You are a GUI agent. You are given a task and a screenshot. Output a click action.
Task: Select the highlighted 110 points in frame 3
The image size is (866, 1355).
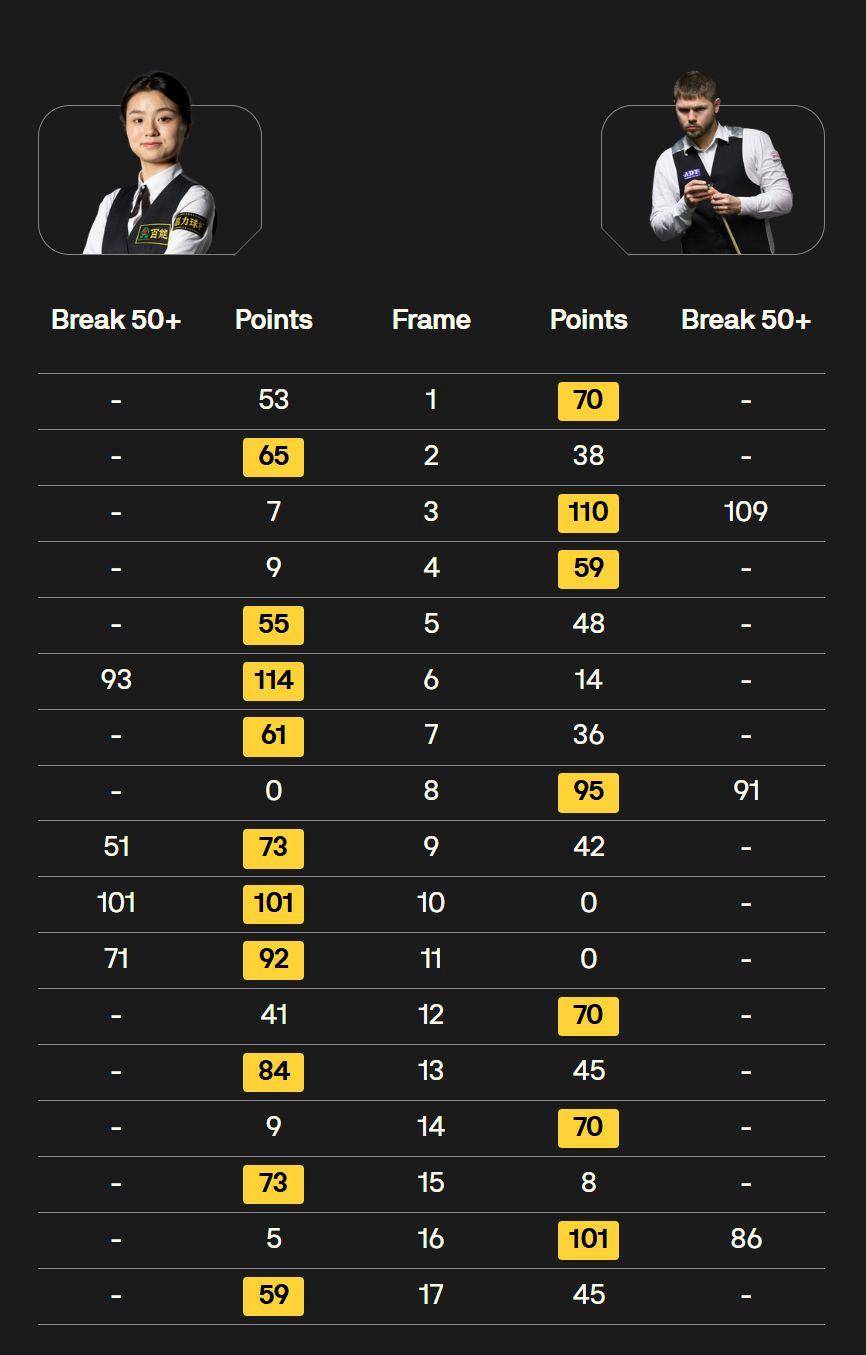(588, 513)
